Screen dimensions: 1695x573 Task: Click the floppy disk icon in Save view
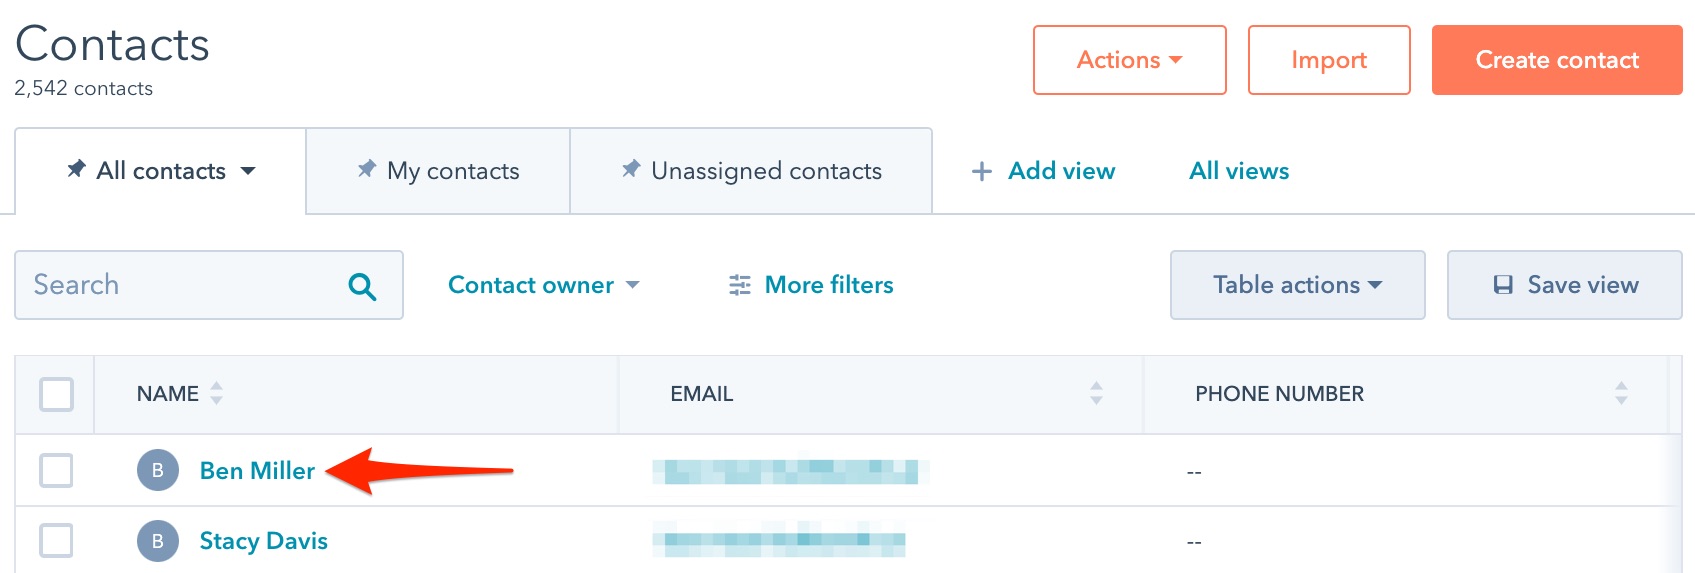coord(1503,285)
